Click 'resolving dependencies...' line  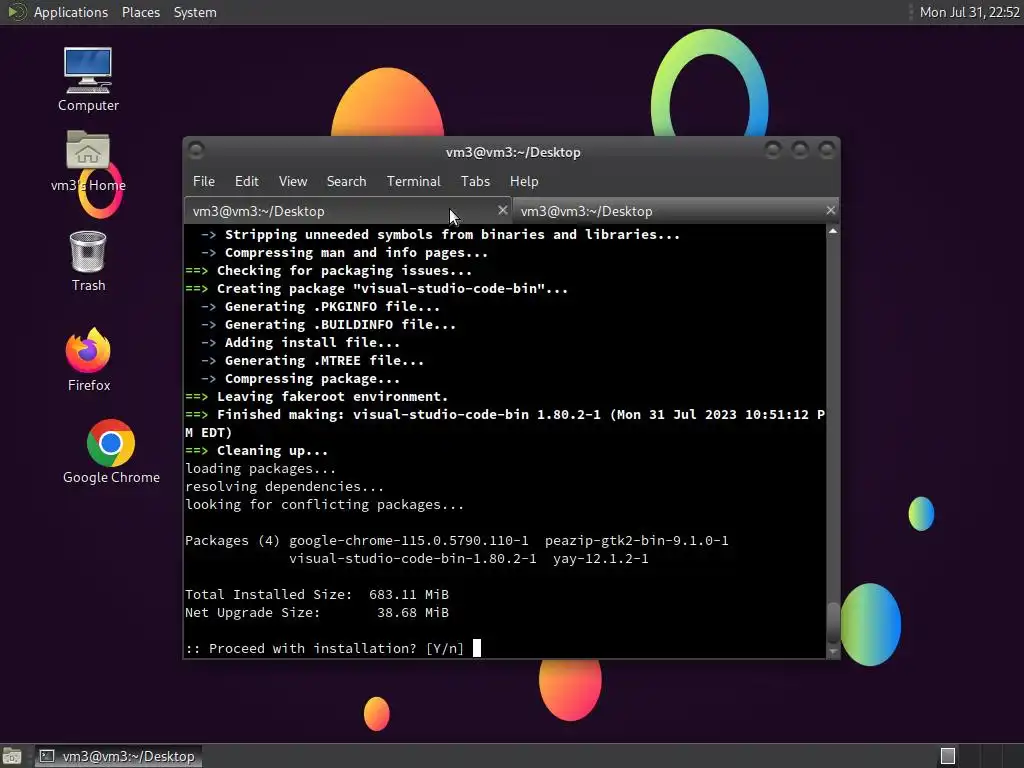(284, 487)
